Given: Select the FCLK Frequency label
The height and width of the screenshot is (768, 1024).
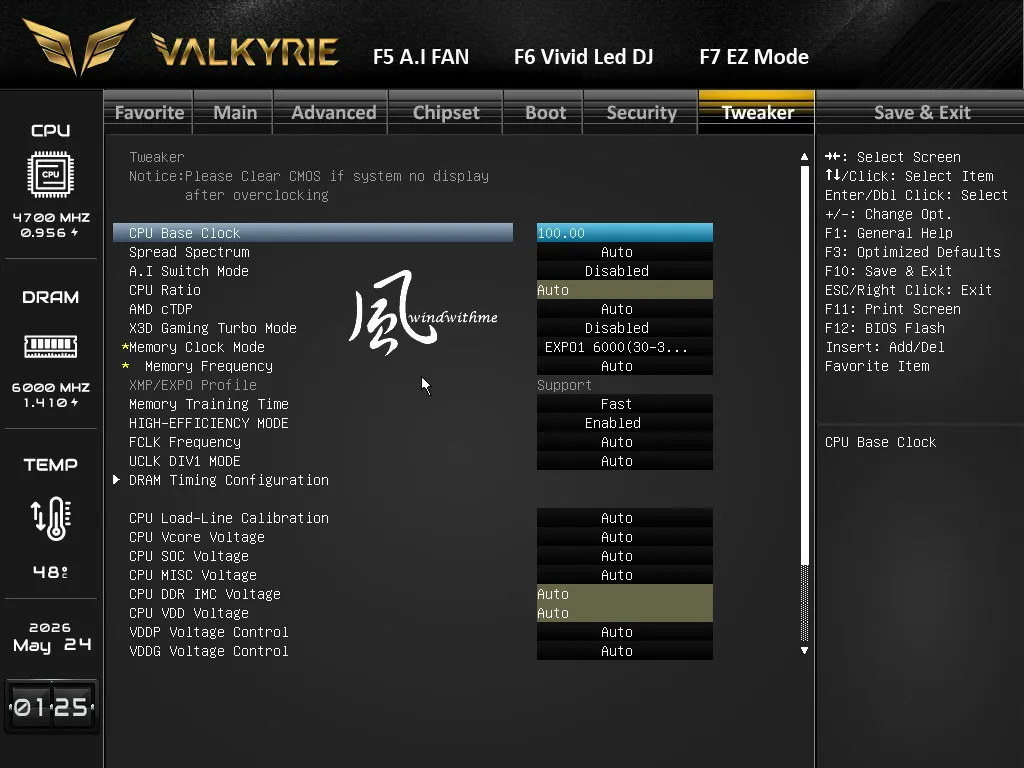Looking at the screenshot, I should pos(185,442).
